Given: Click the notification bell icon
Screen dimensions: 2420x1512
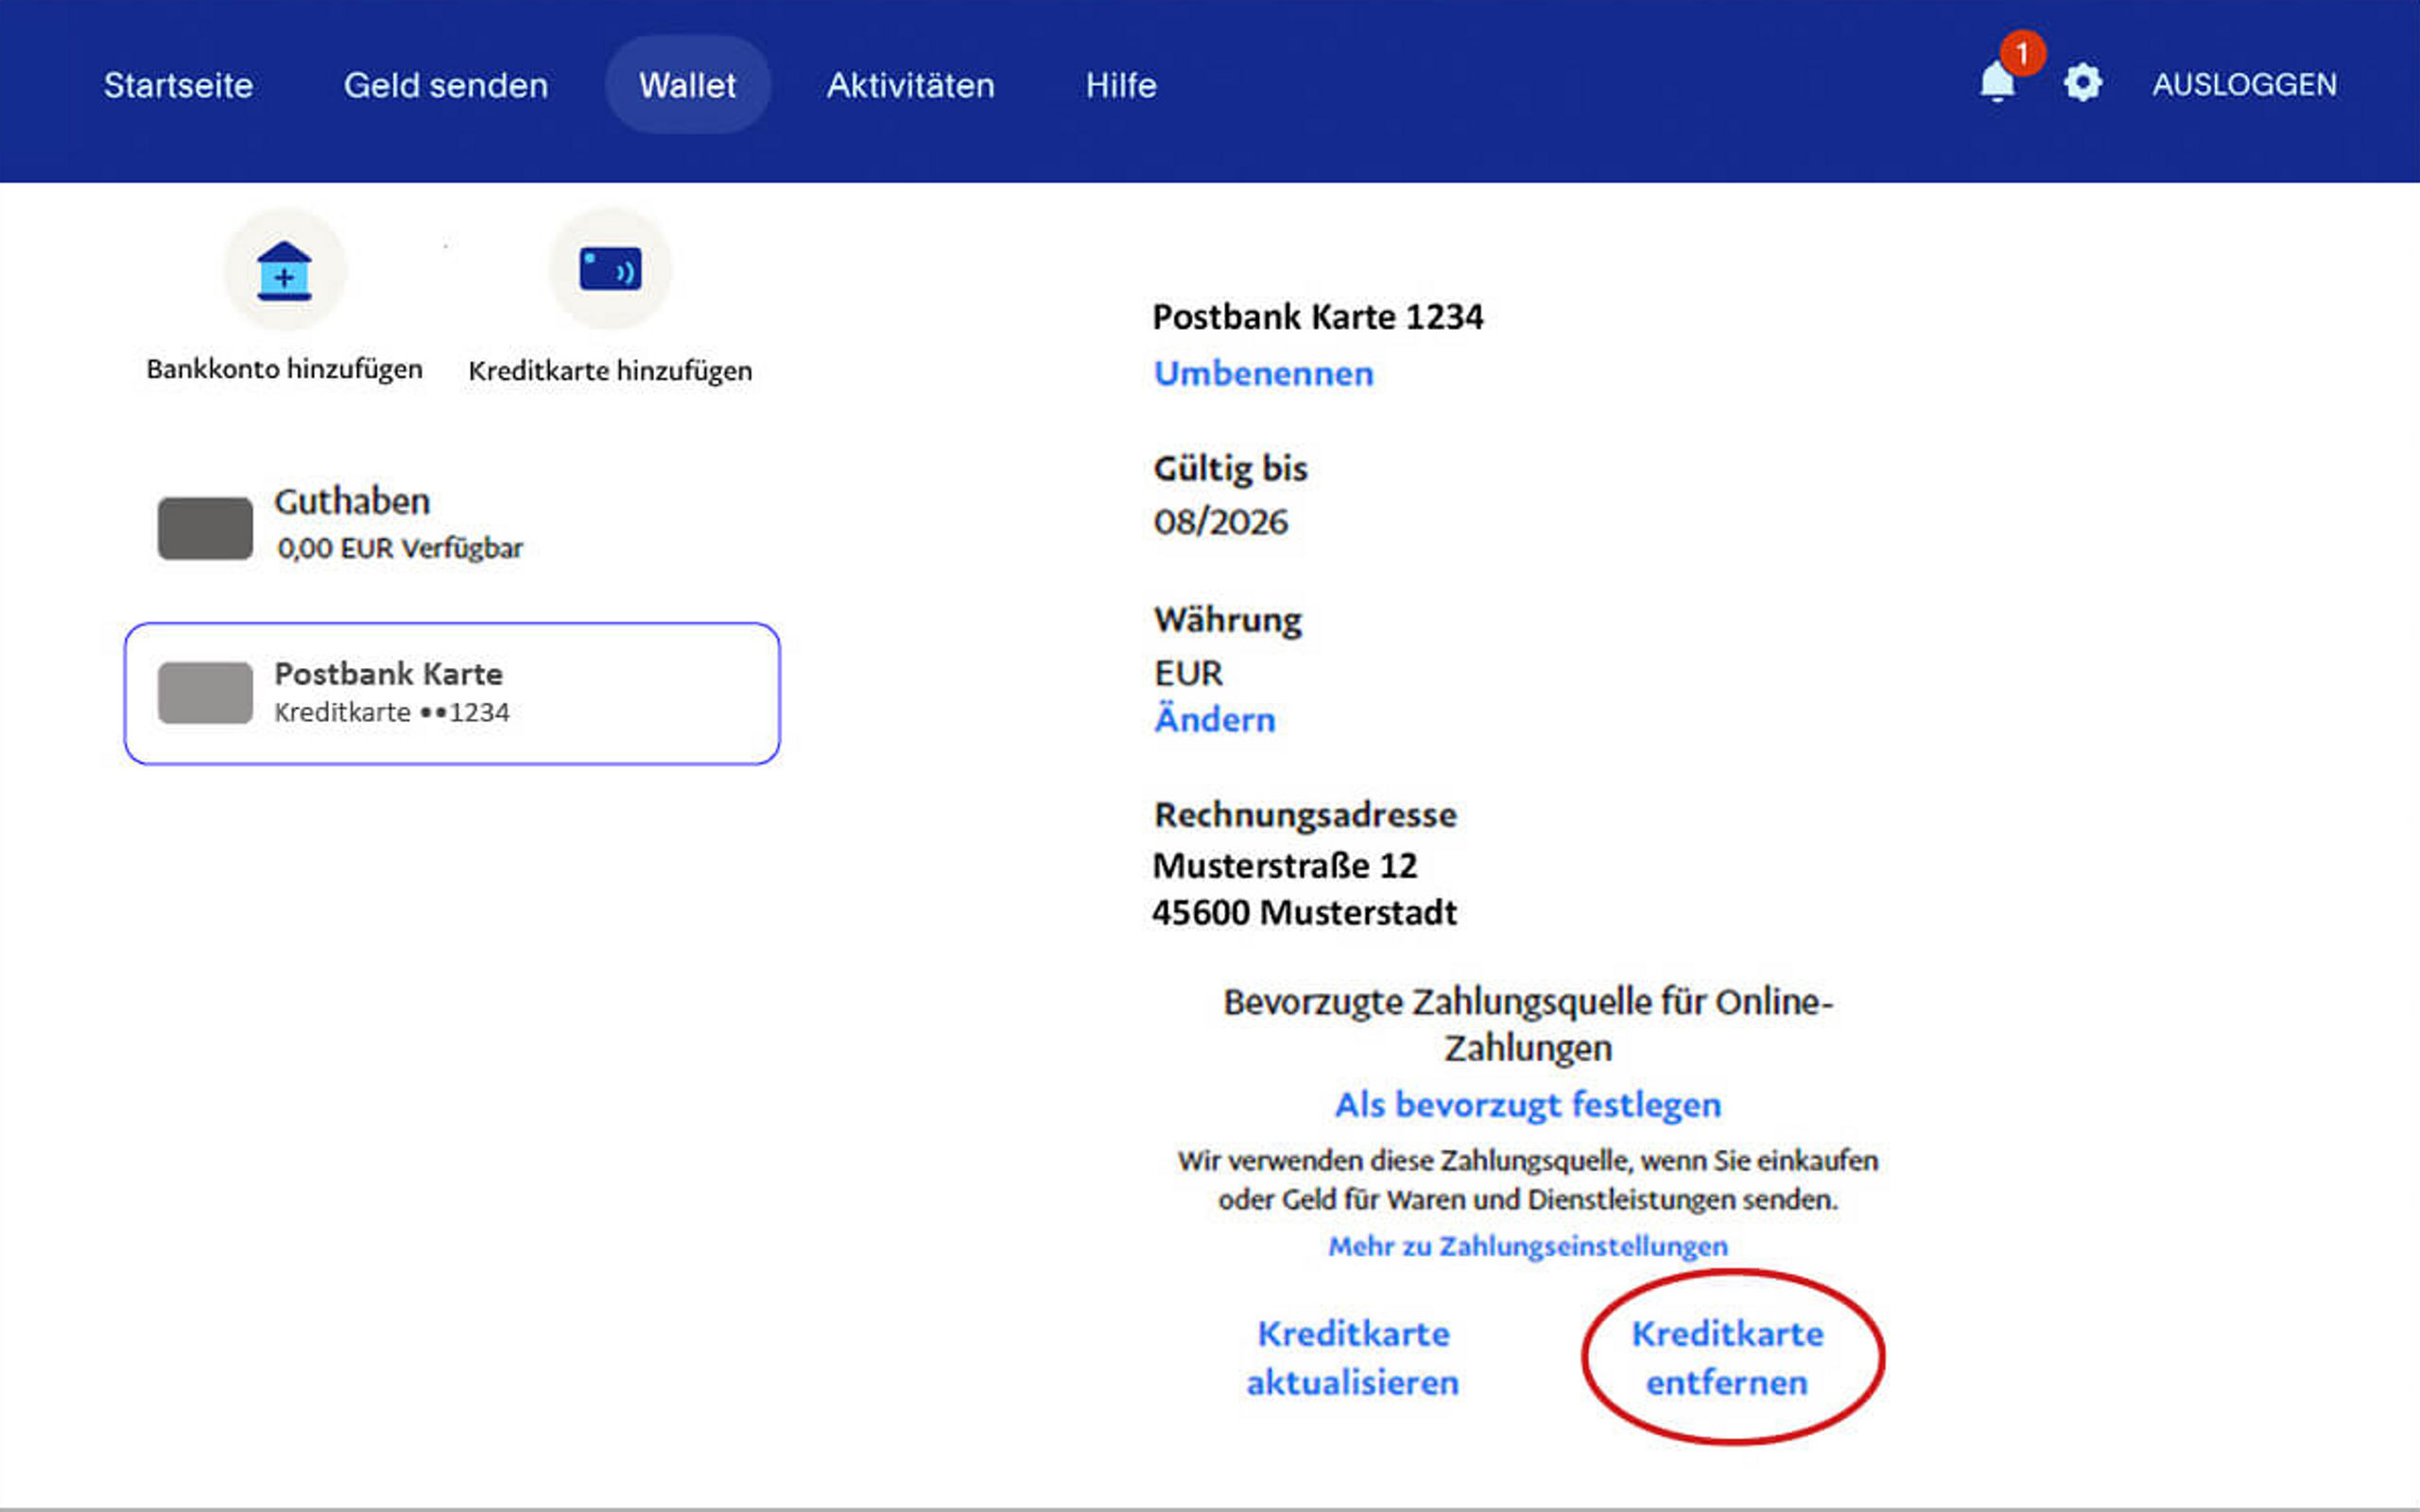Looking at the screenshot, I should (1996, 83).
